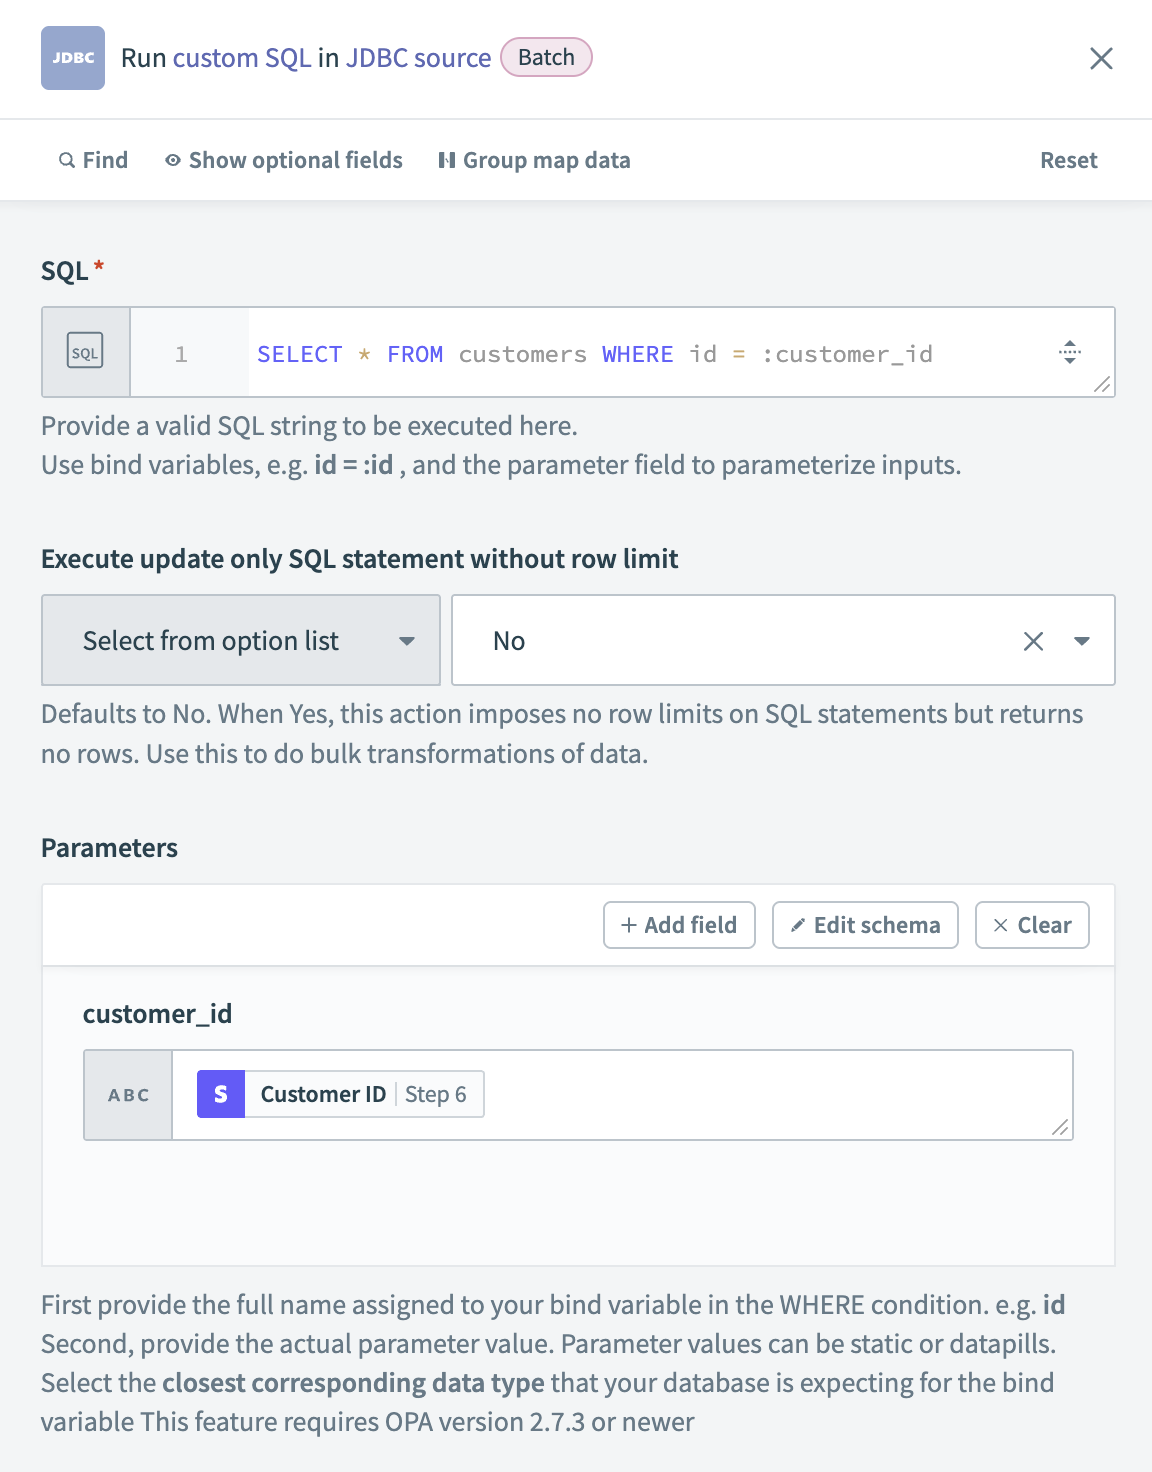Image resolution: width=1152 pixels, height=1472 pixels.
Task: Click the Group map data icon
Action: pos(447,160)
